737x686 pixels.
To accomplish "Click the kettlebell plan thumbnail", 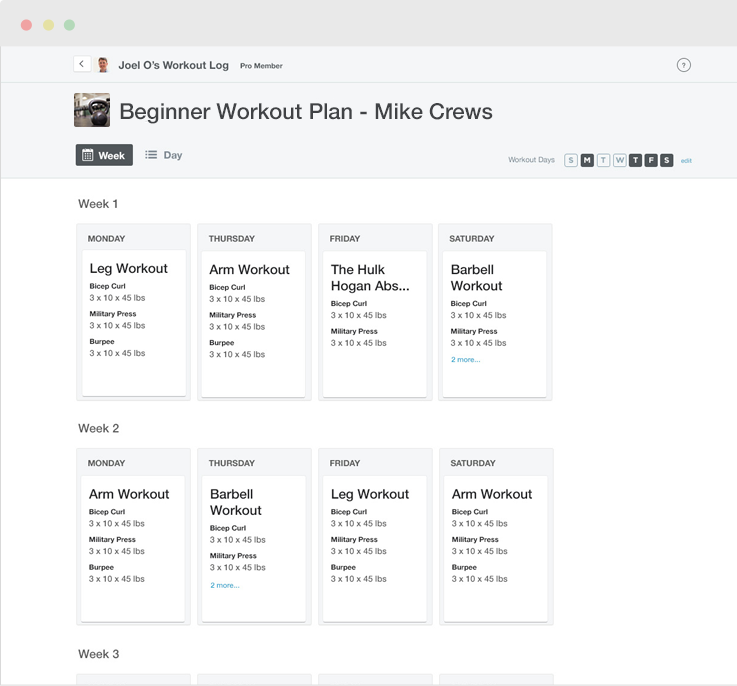I will (92, 110).
